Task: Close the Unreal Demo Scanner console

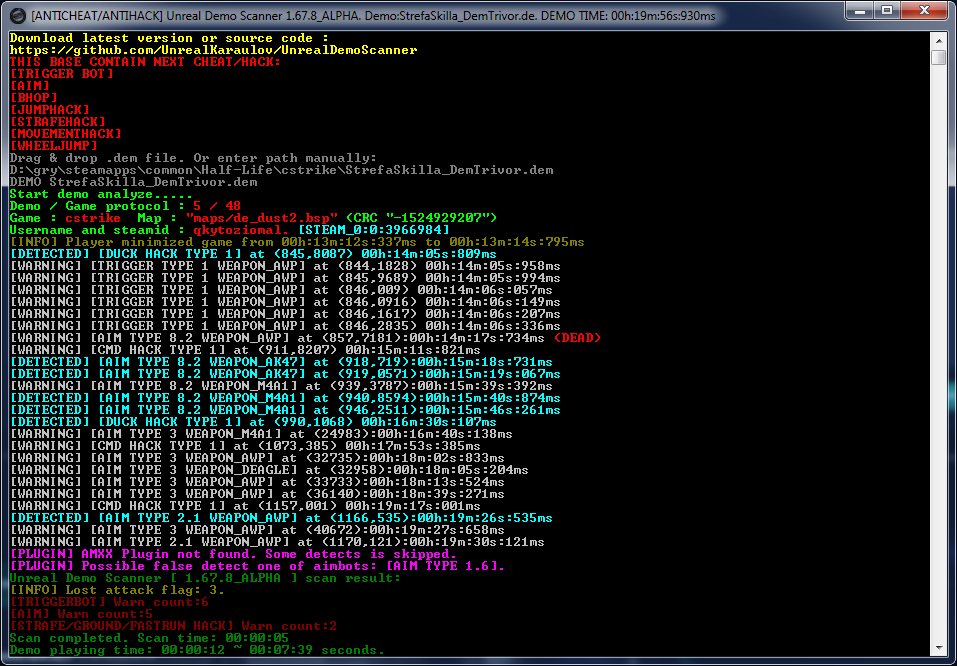Action: [x=924, y=11]
